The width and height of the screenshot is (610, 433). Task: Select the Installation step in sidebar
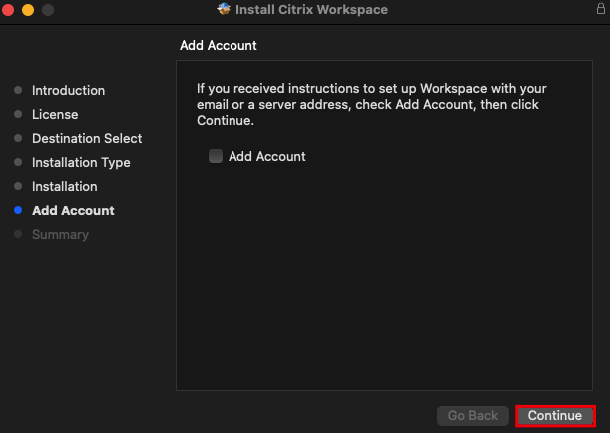pos(65,186)
